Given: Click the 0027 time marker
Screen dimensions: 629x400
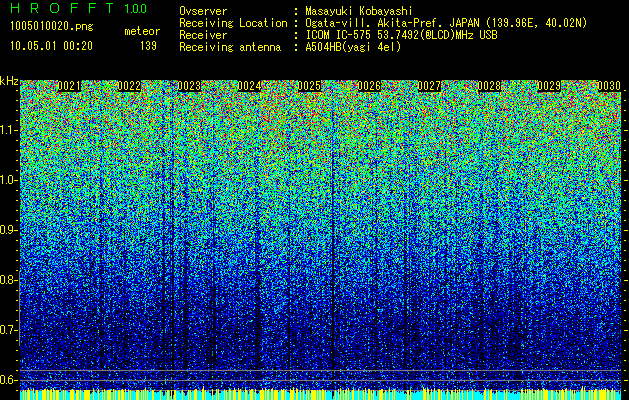Looking at the screenshot, I should click(429, 86).
